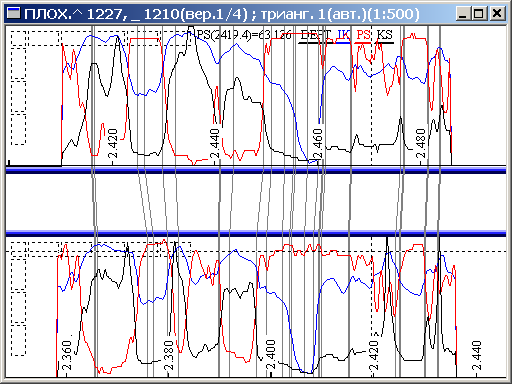Click depth label 2.420 in lower log

click(x=374, y=355)
